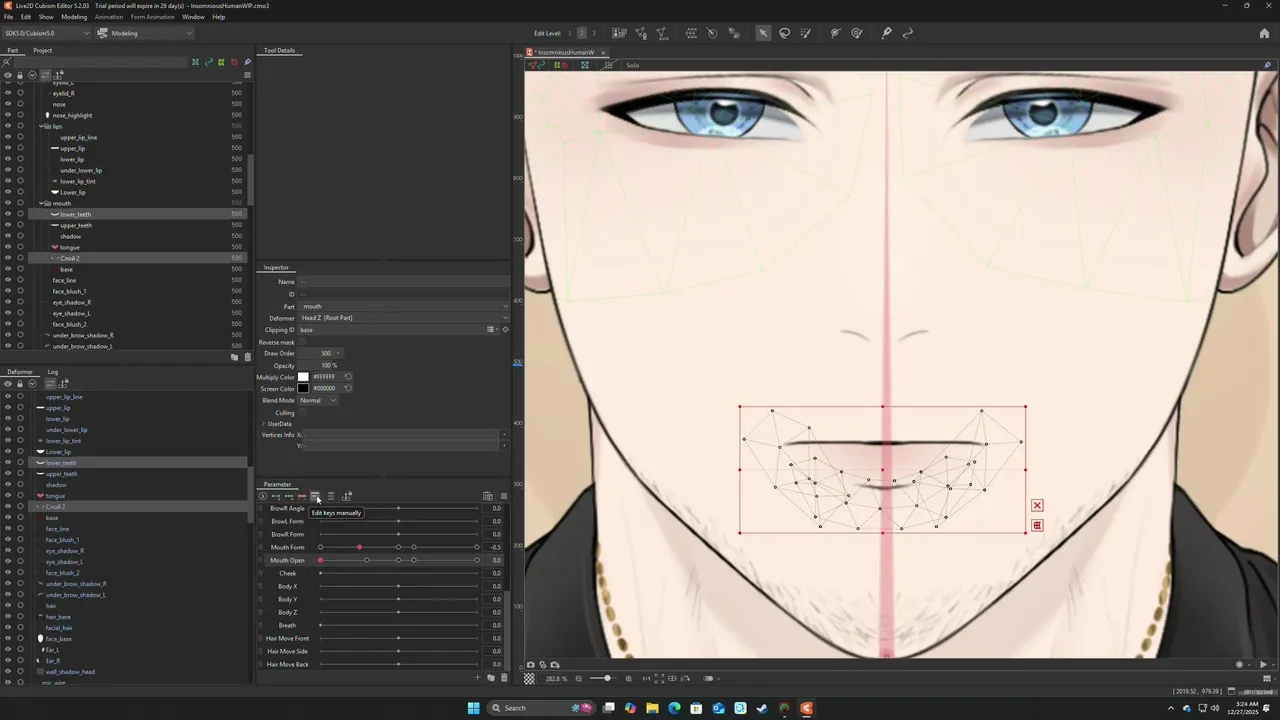Toggle visibility of the tongue part
Image resolution: width=1280 pixels, height=720 pixels.
7,247
